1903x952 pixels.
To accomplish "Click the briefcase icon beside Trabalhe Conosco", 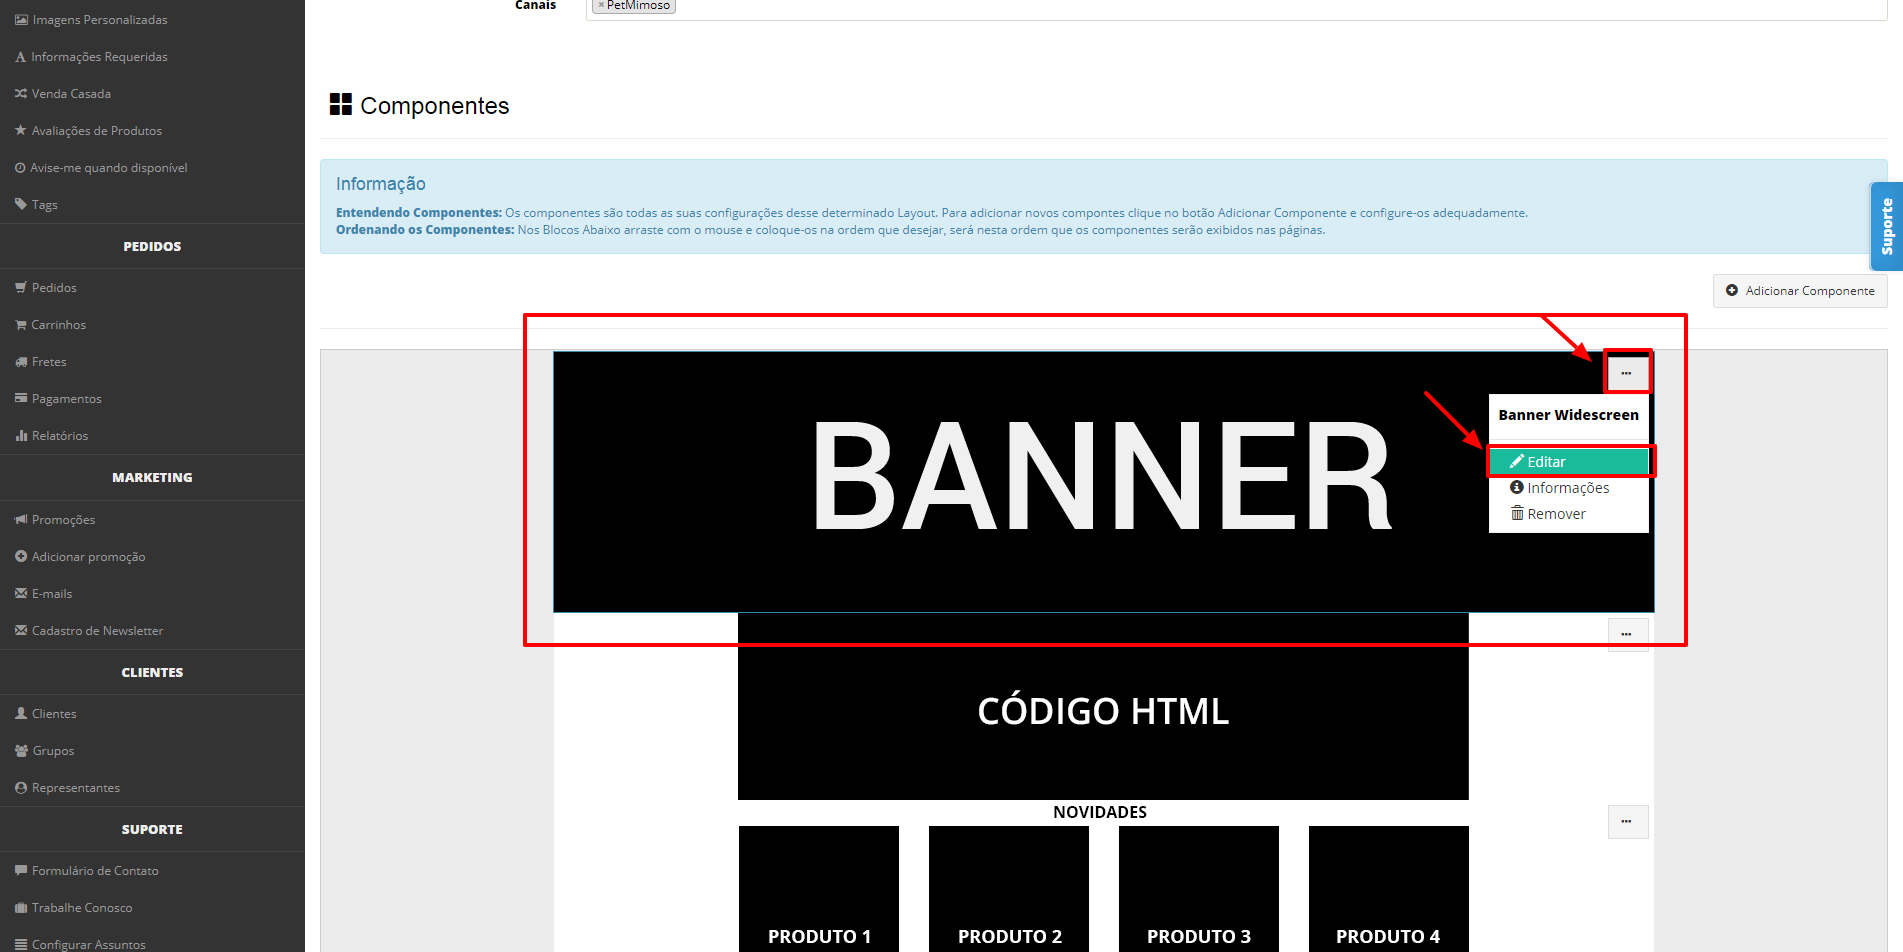I will (x=21, y=908).
